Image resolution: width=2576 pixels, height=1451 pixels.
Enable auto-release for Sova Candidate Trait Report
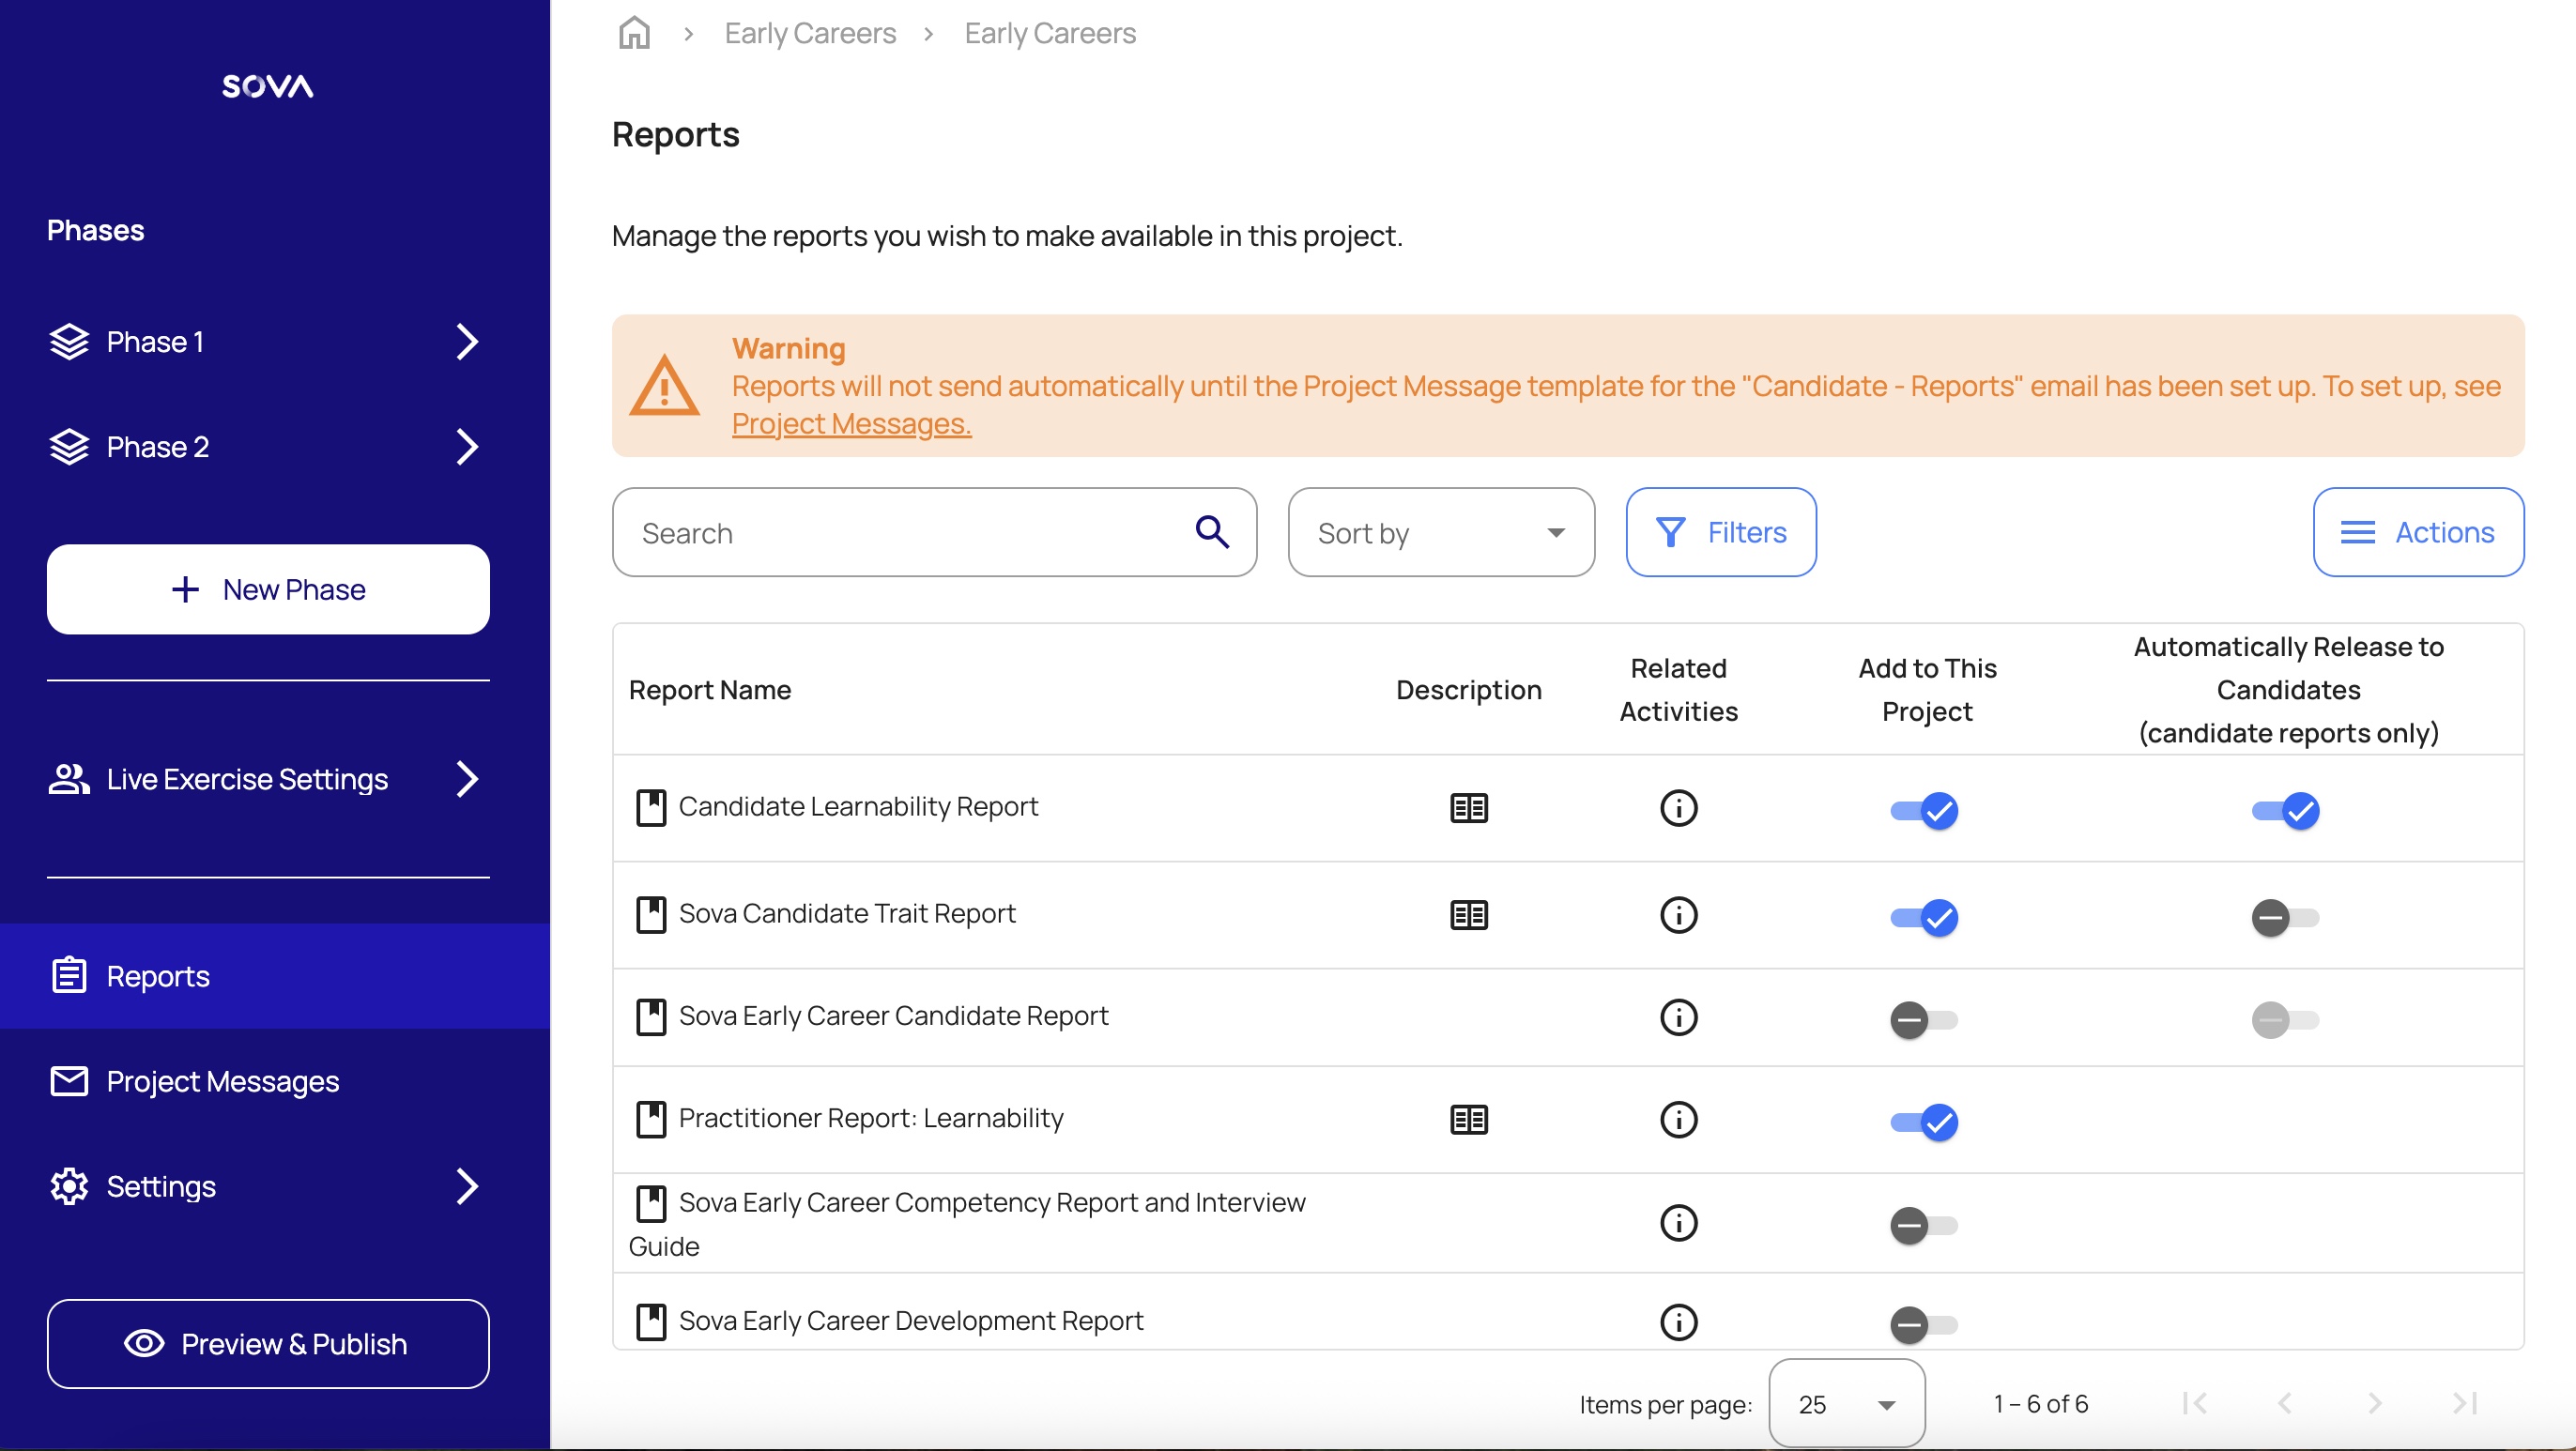tap(2284, 918)
